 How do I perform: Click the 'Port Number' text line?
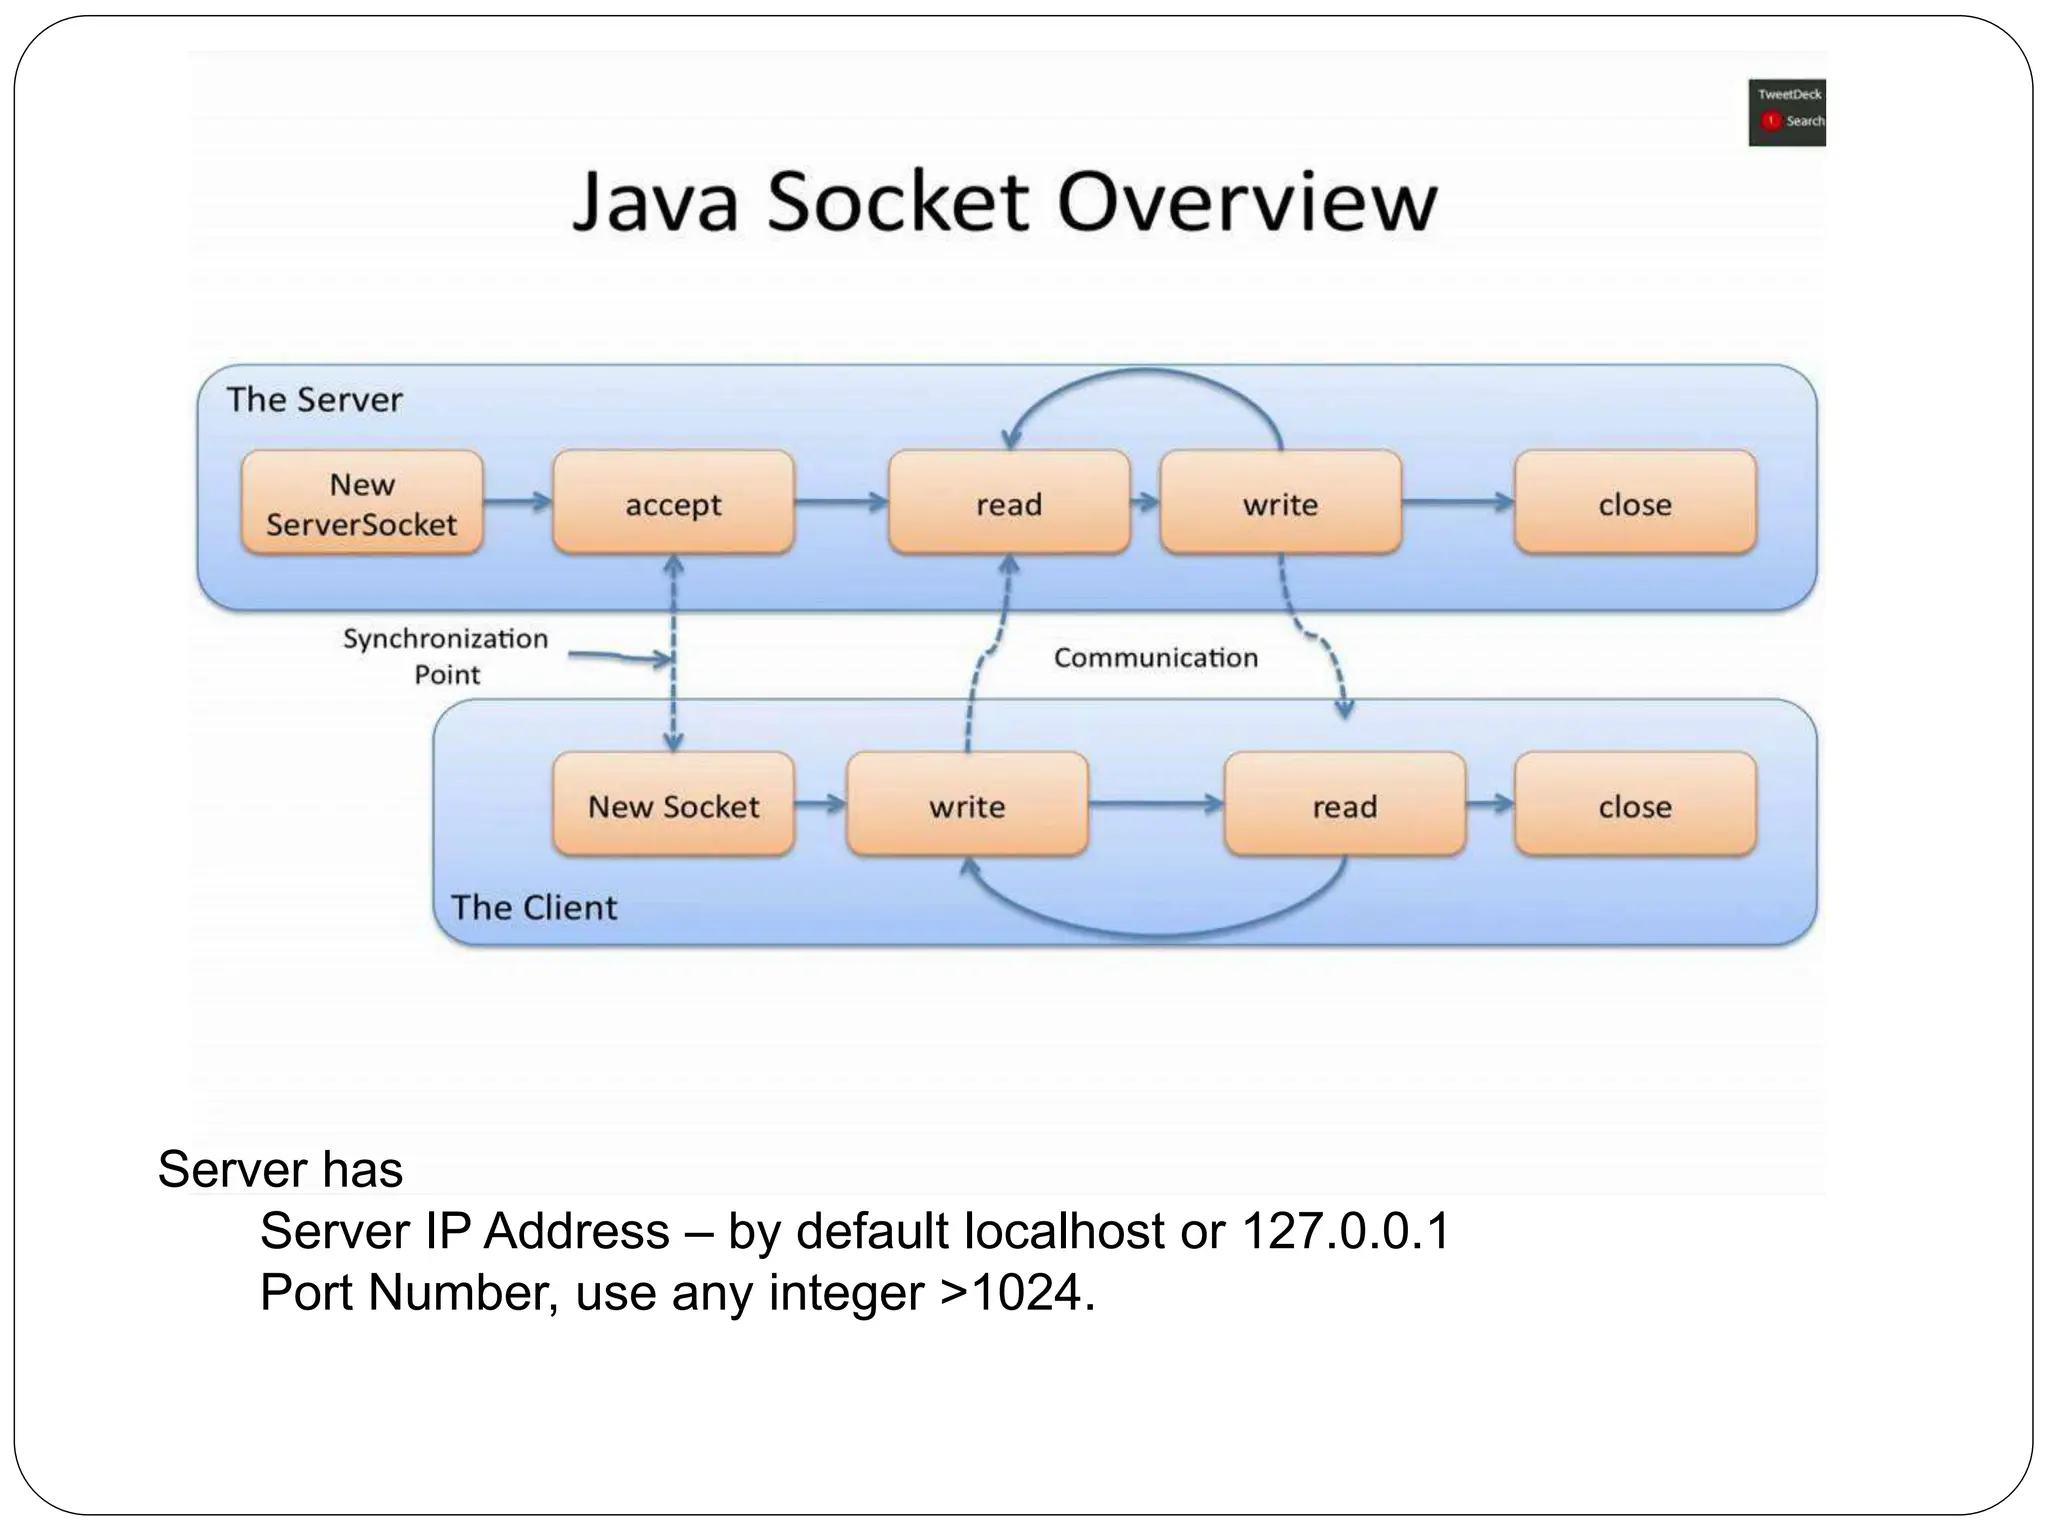click(678, 1293)
